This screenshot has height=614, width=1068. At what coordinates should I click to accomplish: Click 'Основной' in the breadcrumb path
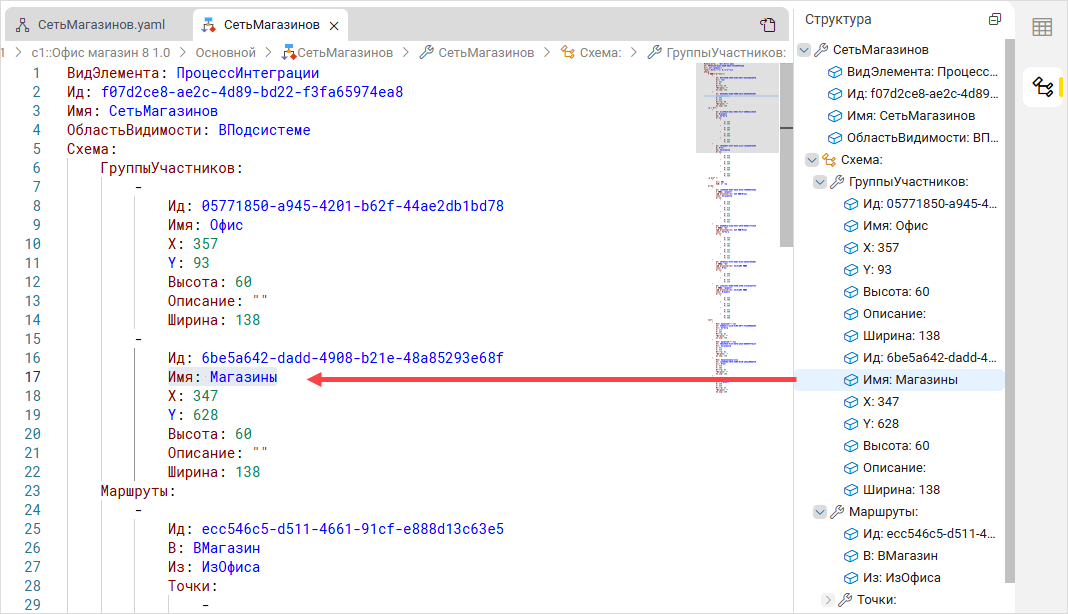225,52
